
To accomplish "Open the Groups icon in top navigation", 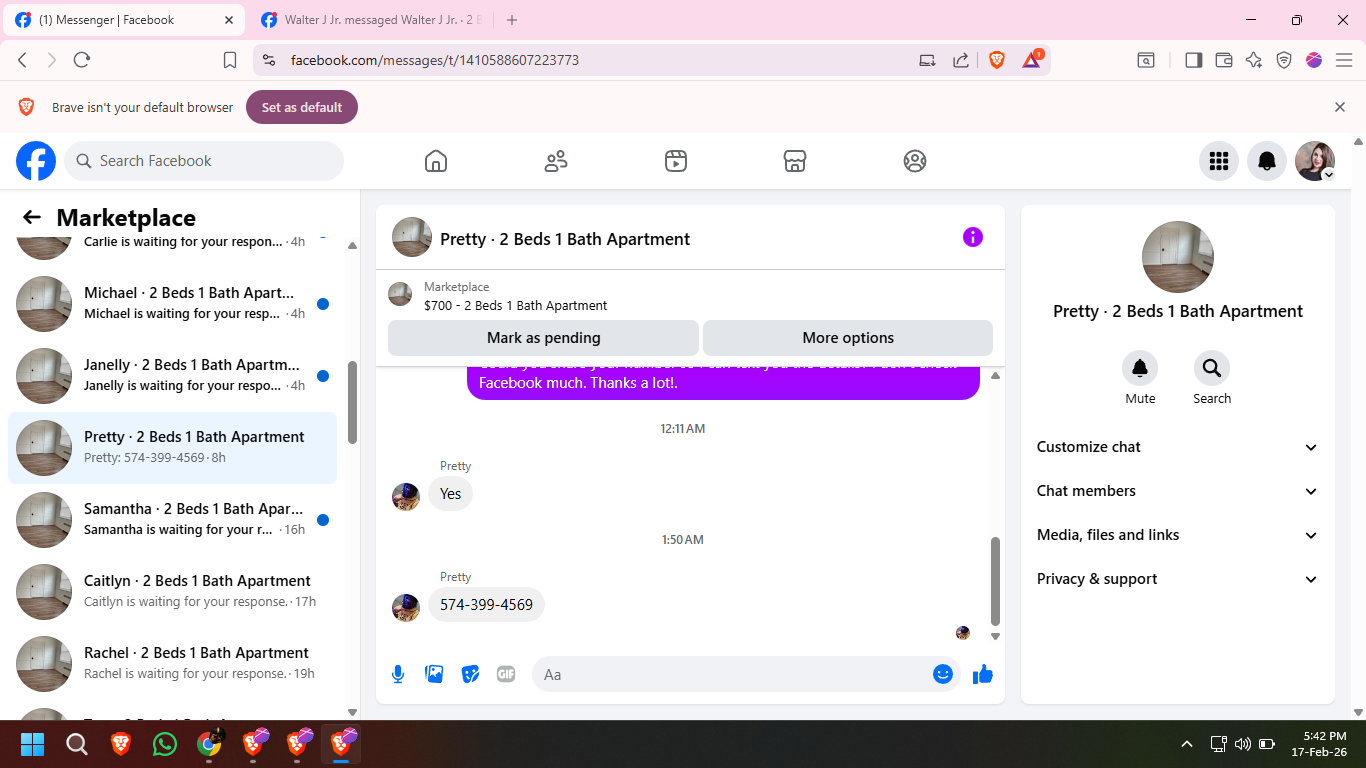I will click(915, 161).
